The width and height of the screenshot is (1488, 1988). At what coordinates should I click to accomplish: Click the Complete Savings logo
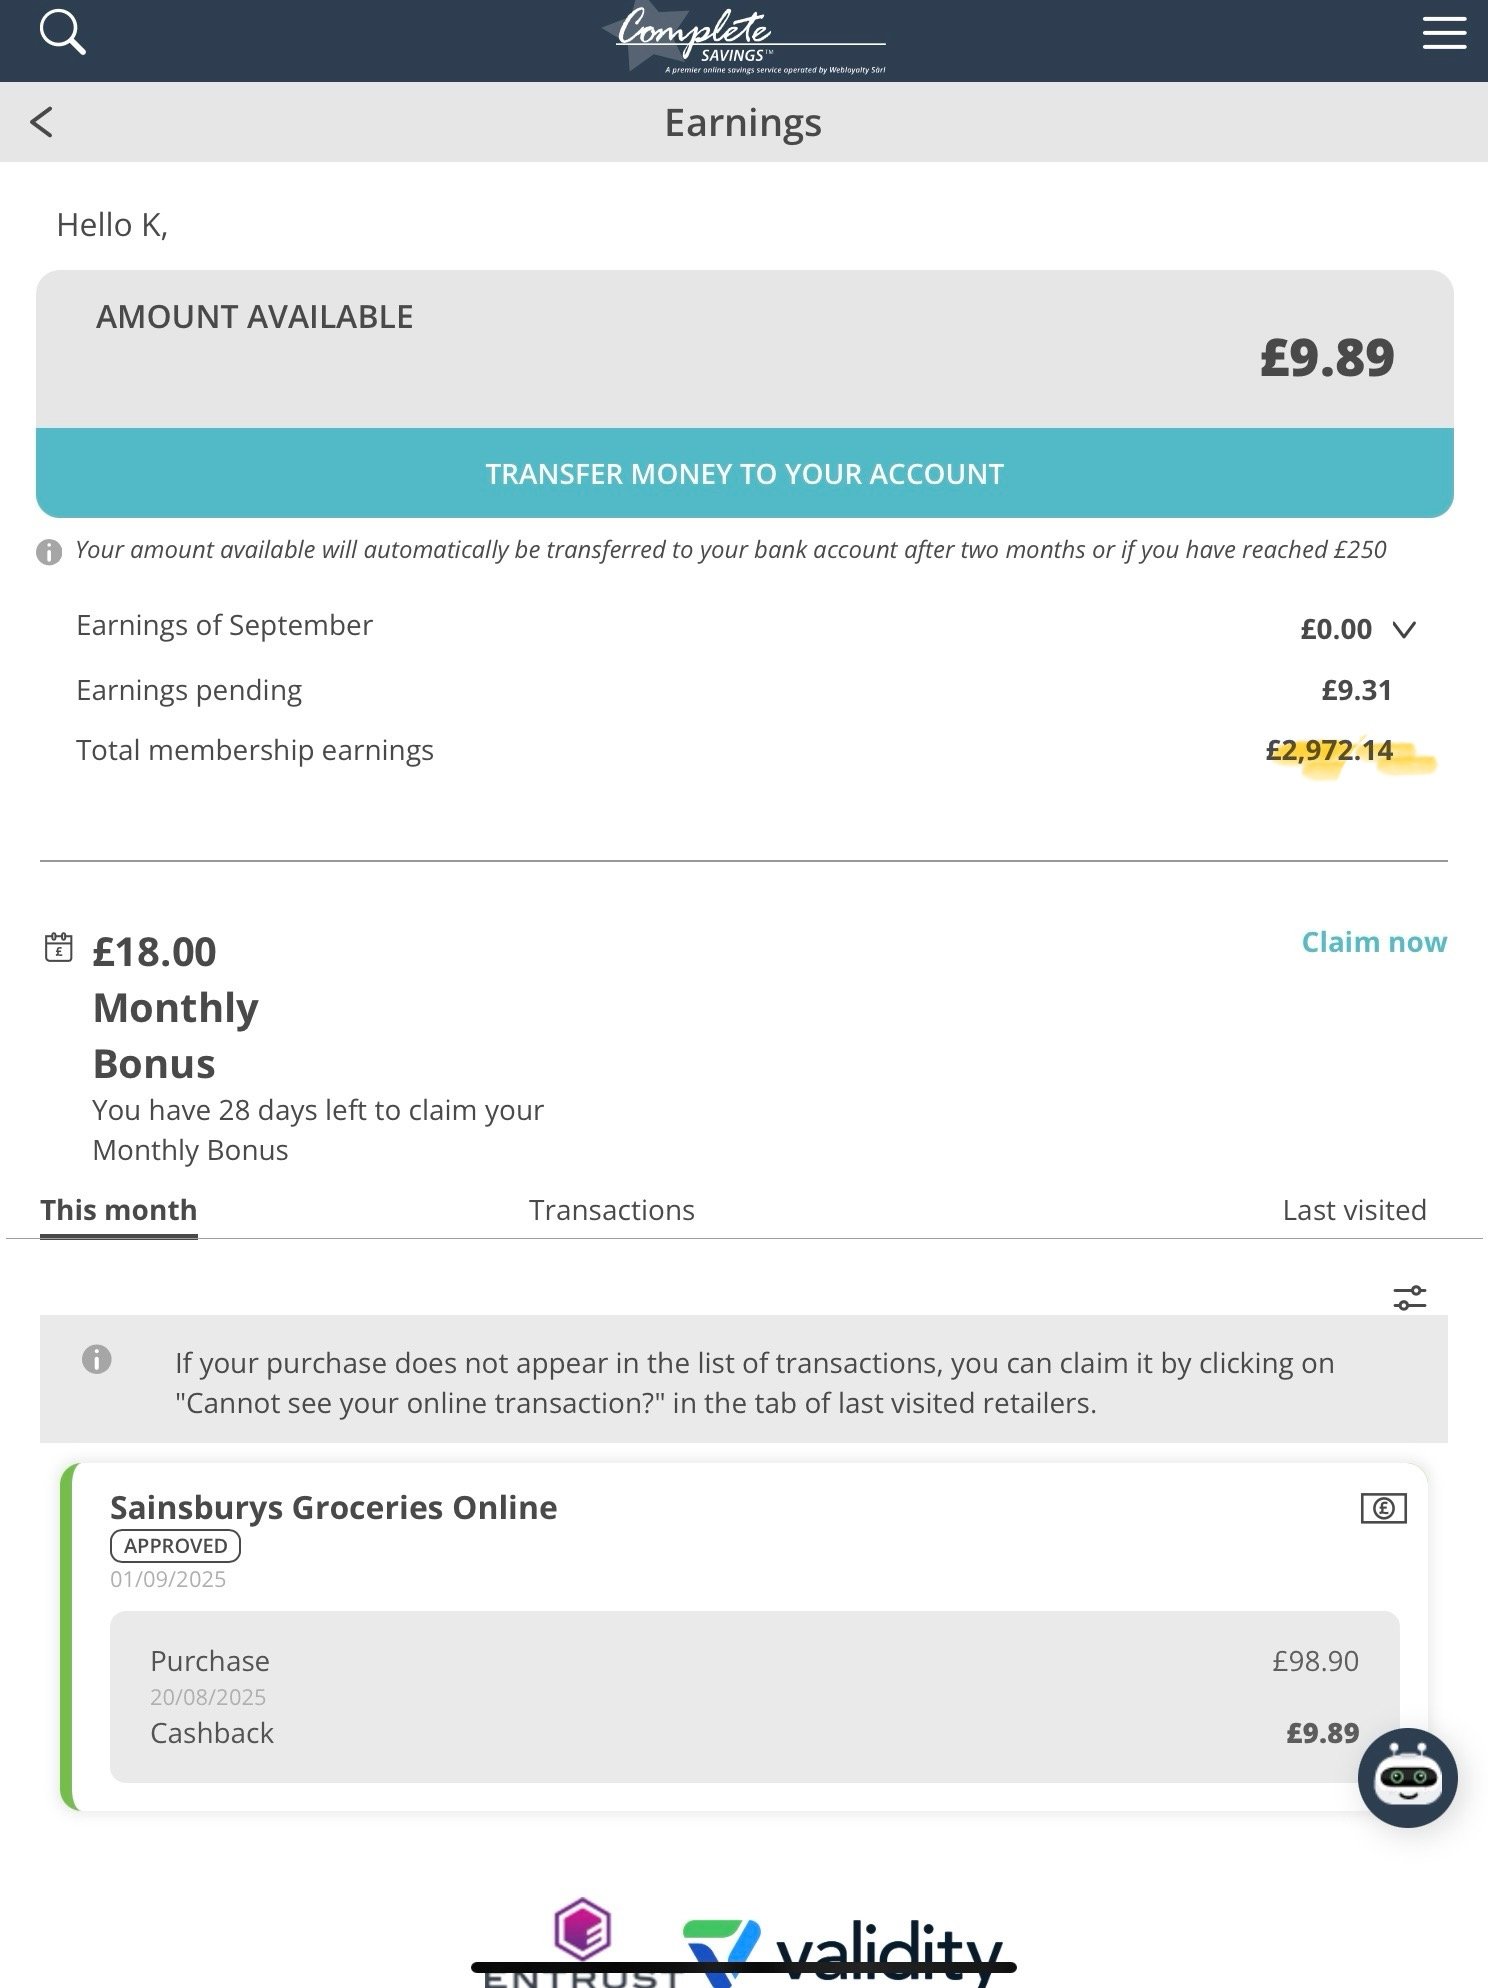pyautogui.click(x=744, y=40)
